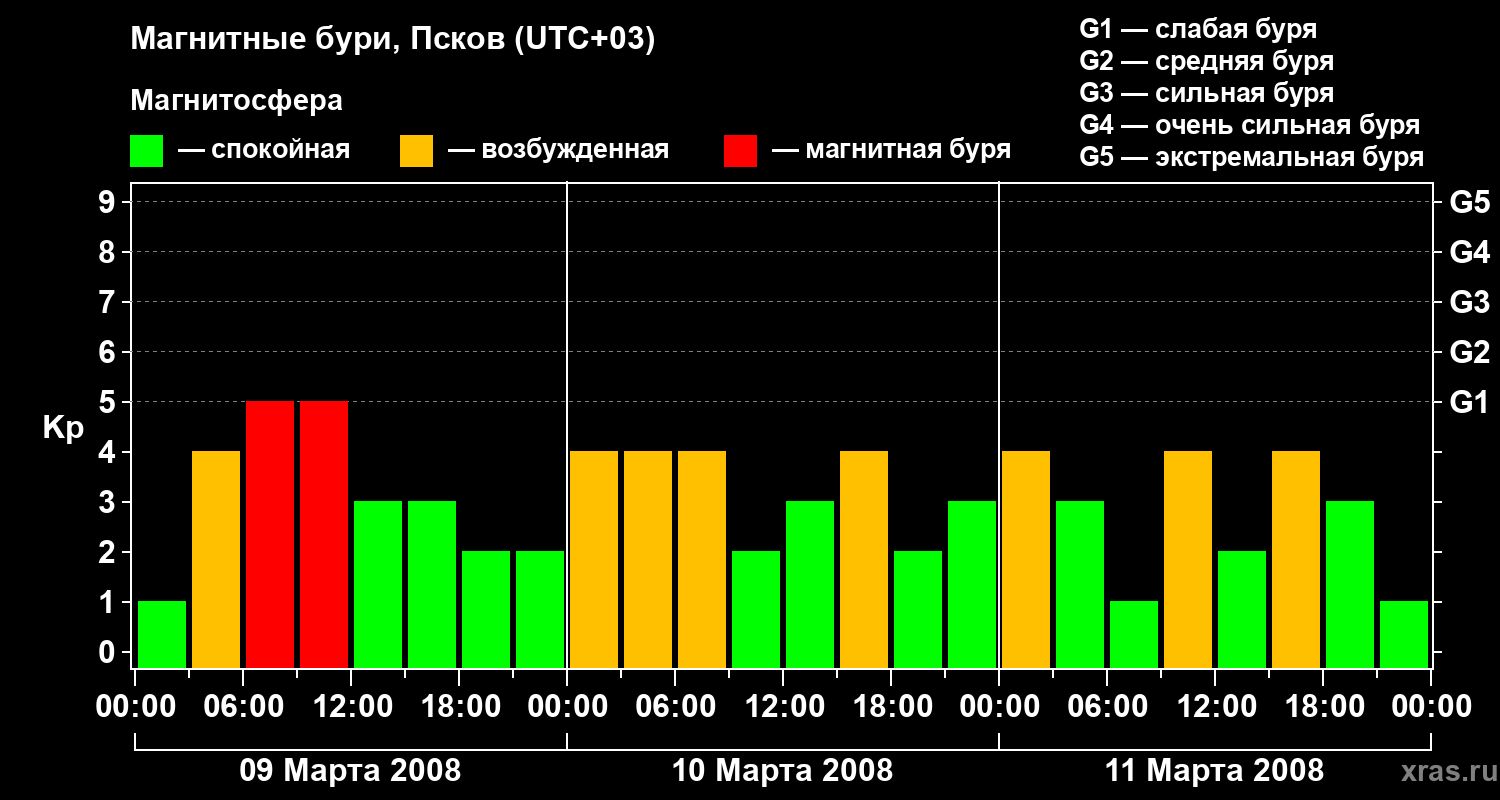The image size is (1500, 800).
Task: Click the second red Kp 5 bar
Action: [324, 534]
